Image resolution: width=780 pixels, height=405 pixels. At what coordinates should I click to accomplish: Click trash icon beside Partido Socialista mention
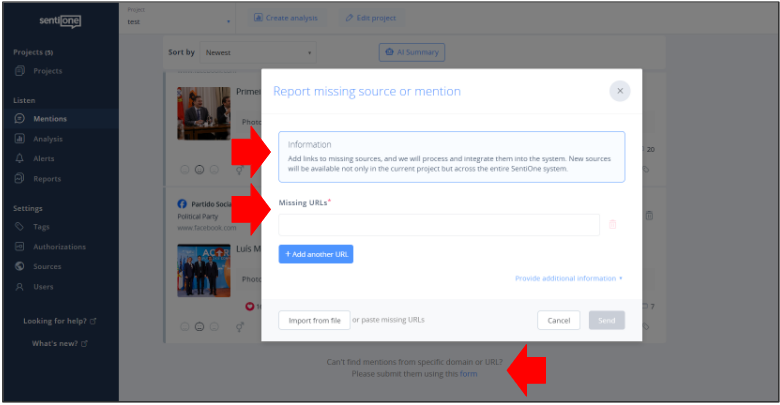649,215
